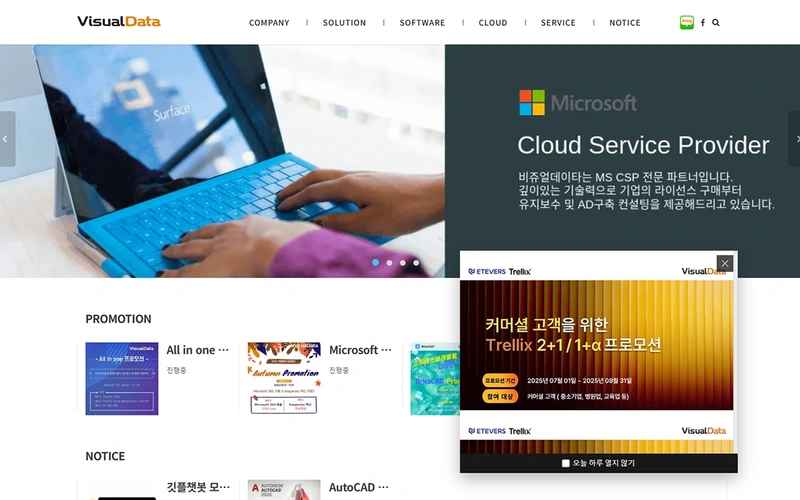Close the Trellix promotion popup
The height and width of the screenshot is (500, 800).
coord(725,263)
